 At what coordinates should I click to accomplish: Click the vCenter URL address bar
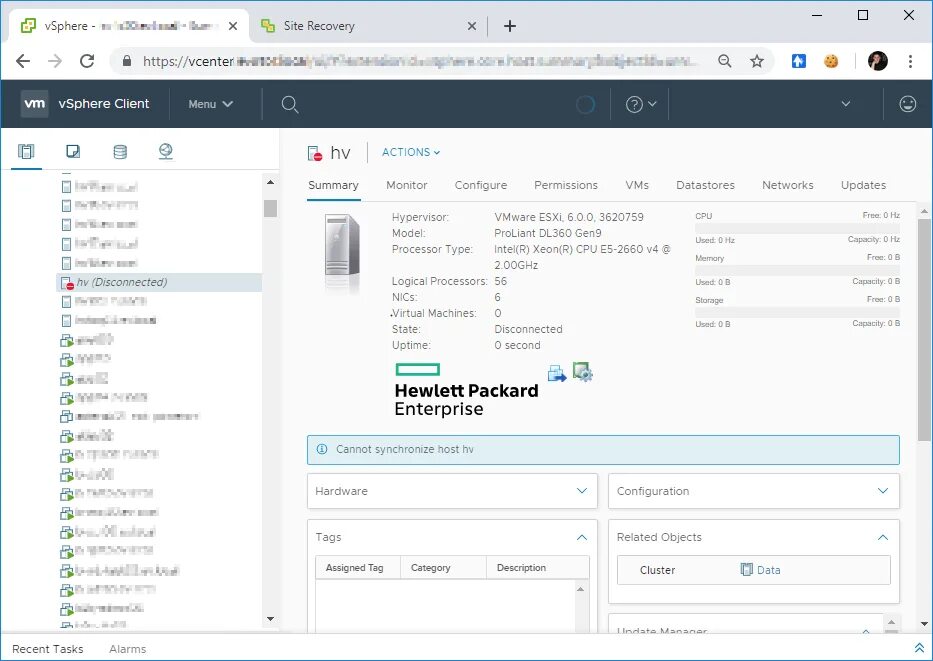(417, 61)
